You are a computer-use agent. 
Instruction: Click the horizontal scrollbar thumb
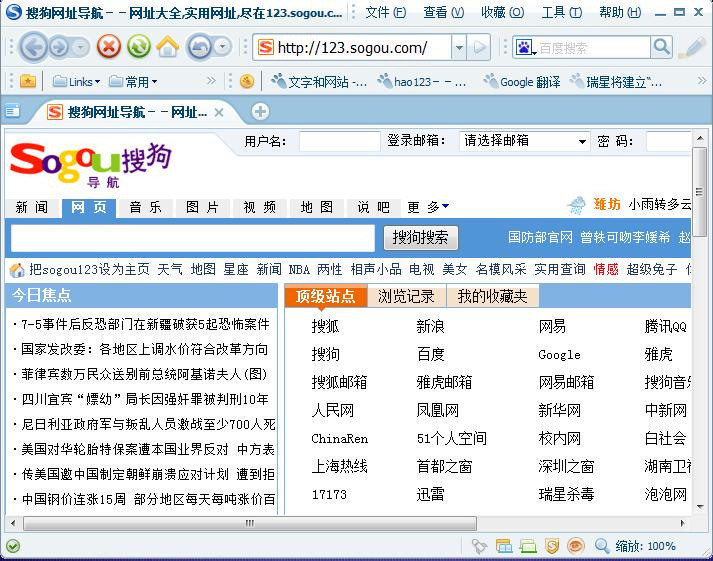[x=250, y=523]
